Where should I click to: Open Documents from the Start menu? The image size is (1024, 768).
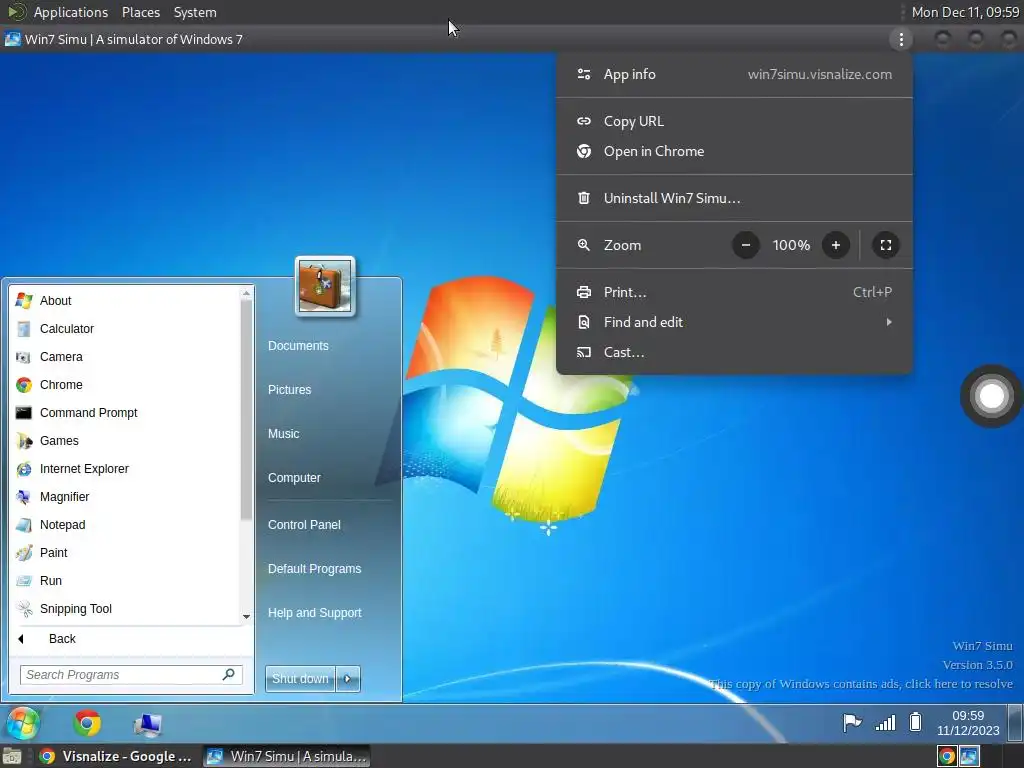[x=298, y=346]
